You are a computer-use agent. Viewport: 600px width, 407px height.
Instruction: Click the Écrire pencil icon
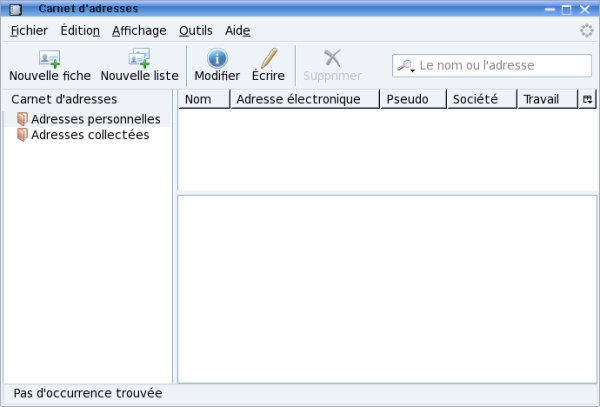click(x=268, y=58)
